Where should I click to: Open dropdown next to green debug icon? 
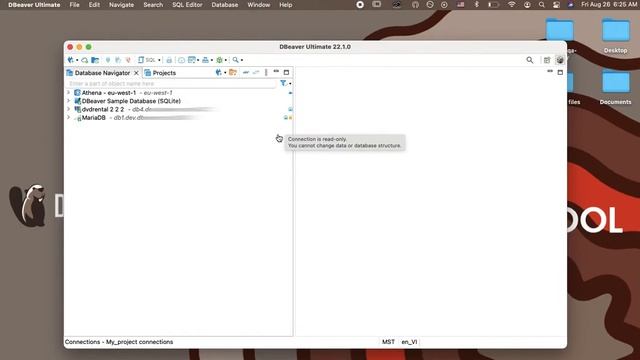coord(225,60)
